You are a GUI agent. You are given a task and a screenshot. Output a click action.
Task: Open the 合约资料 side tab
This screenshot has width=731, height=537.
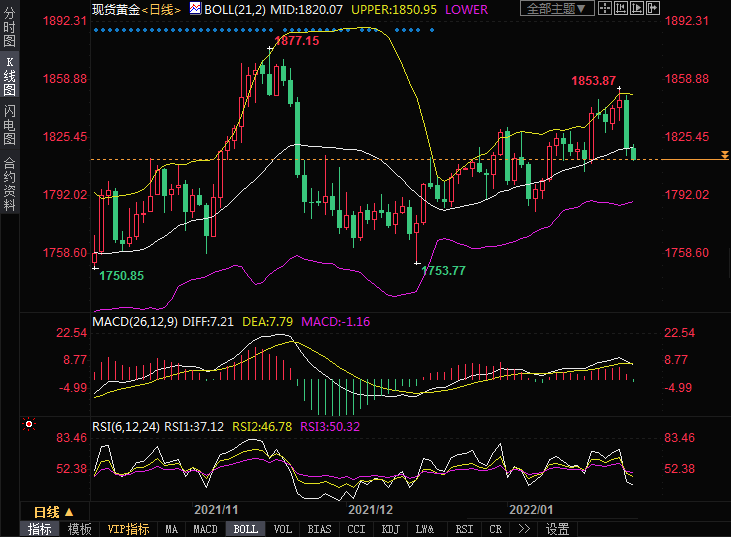(9, 183)
